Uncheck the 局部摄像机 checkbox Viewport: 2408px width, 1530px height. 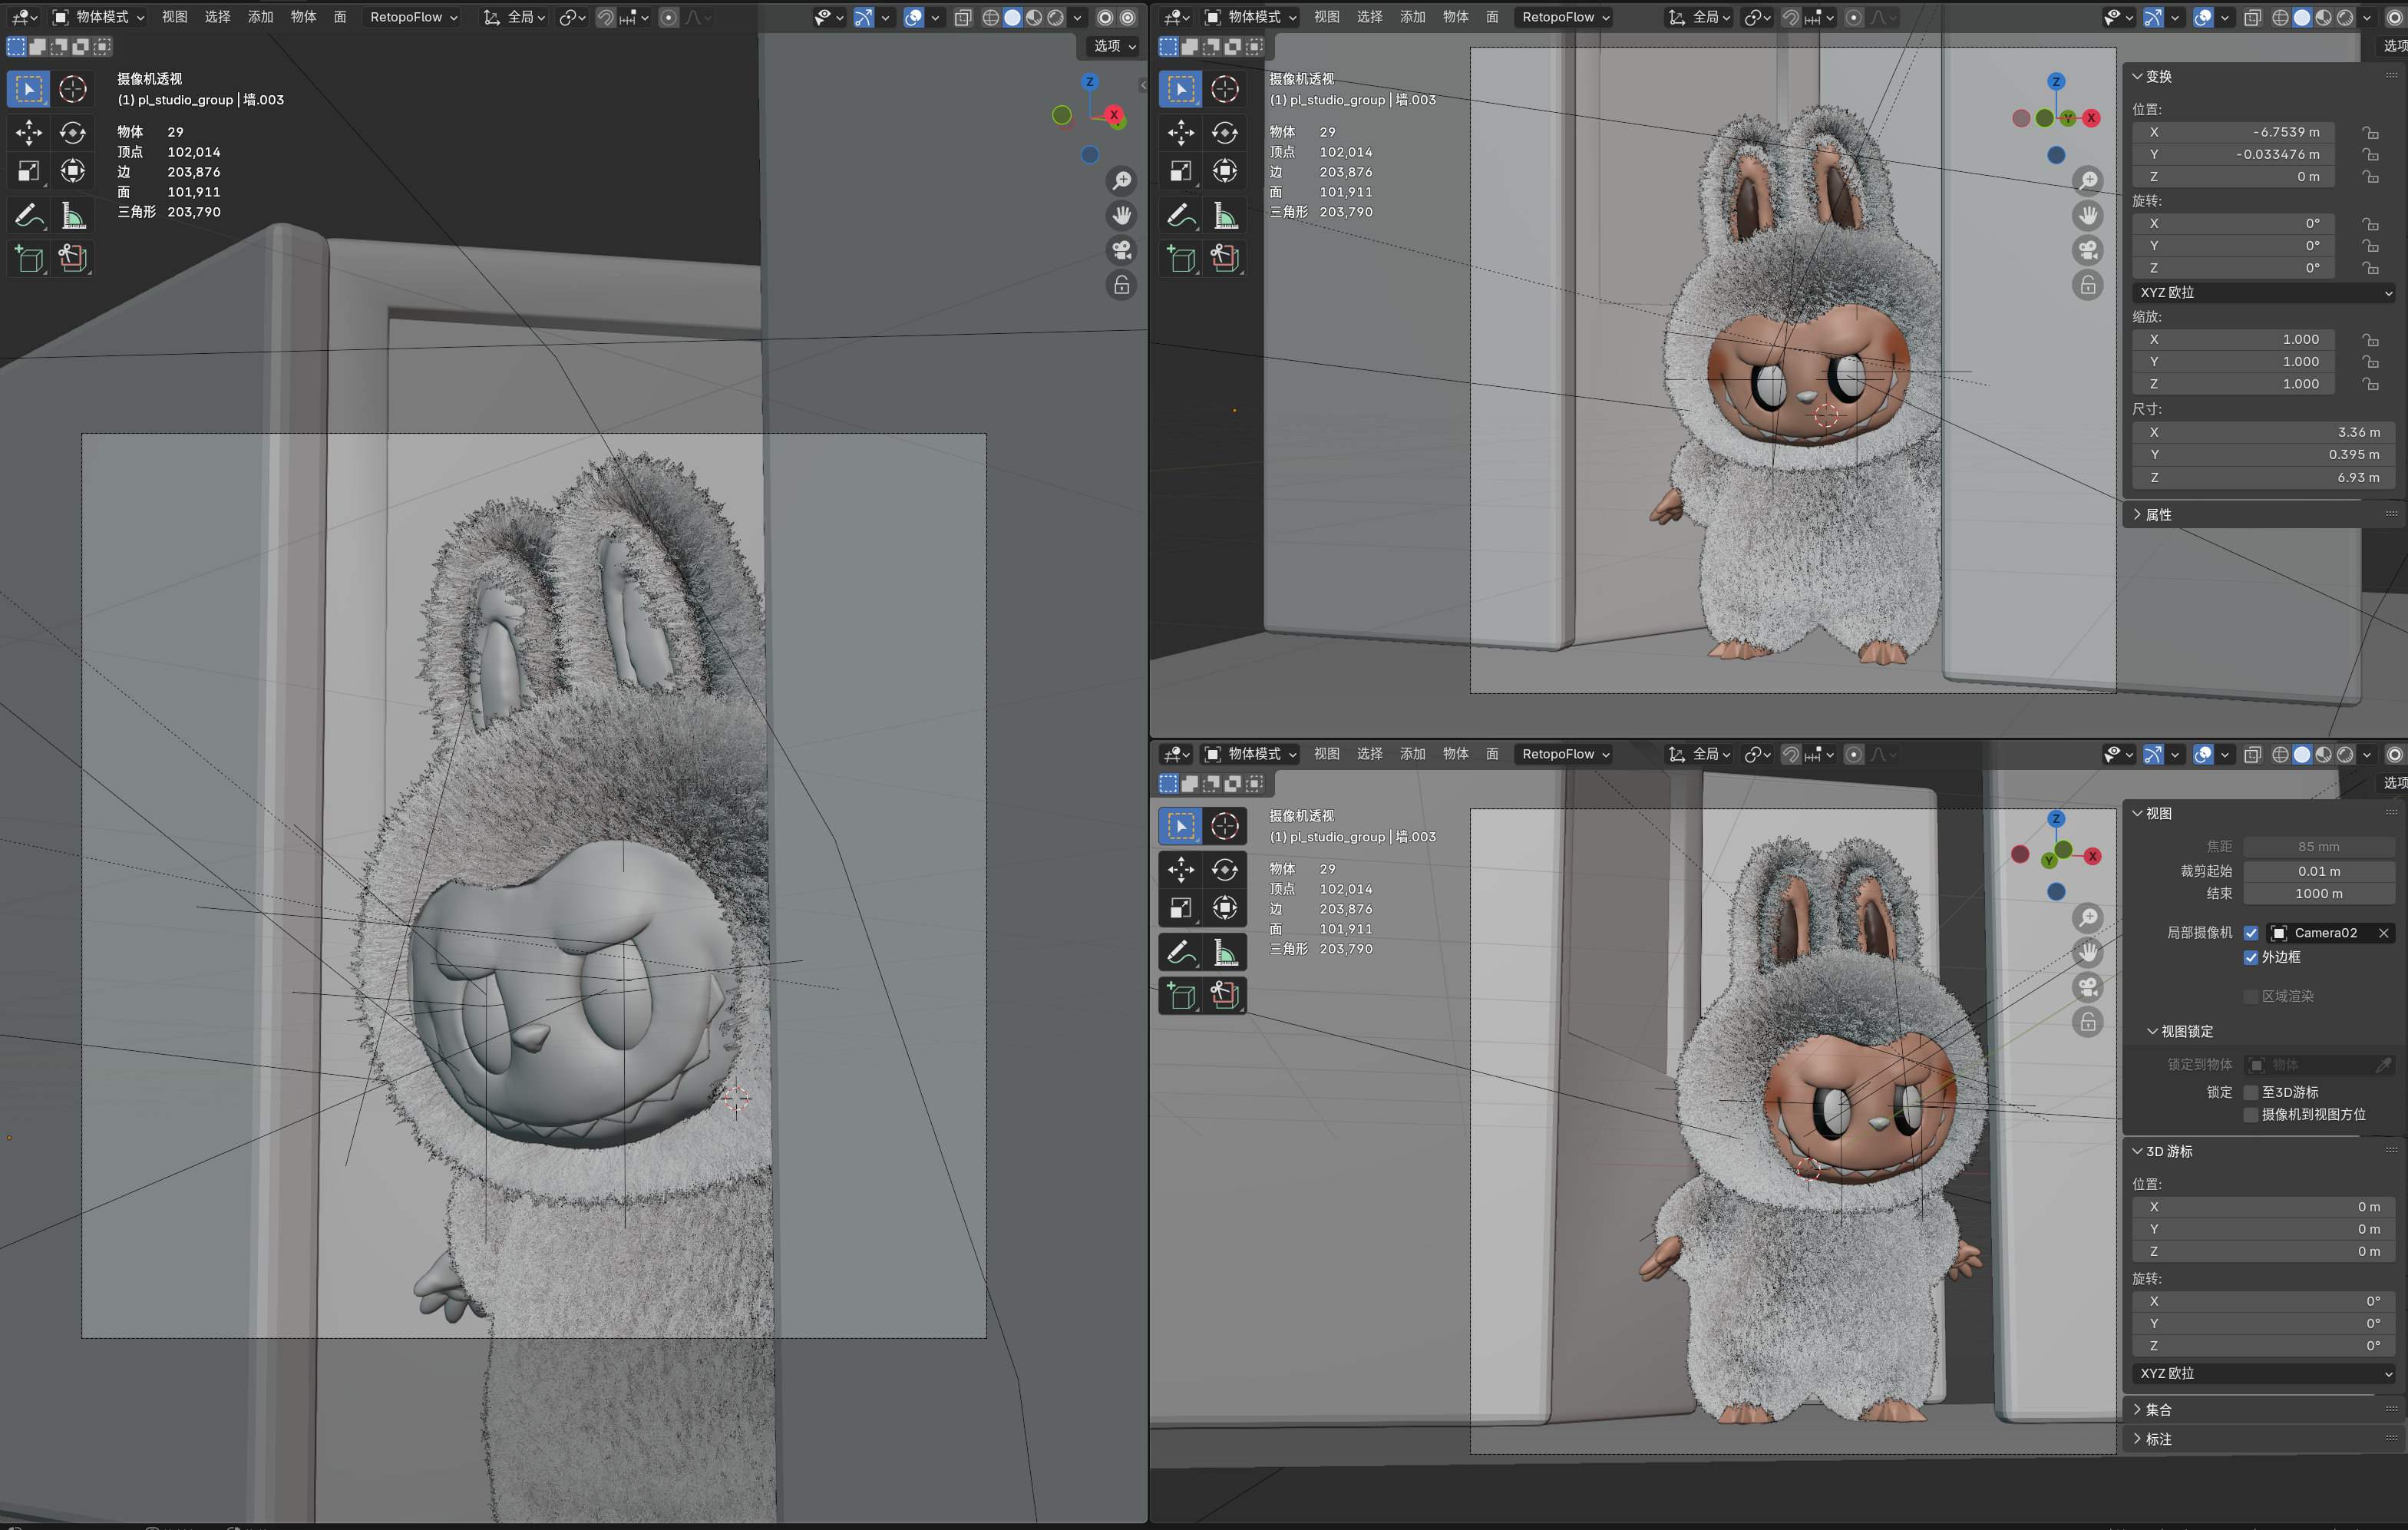pyautogui.click(x=2251, y=933)
